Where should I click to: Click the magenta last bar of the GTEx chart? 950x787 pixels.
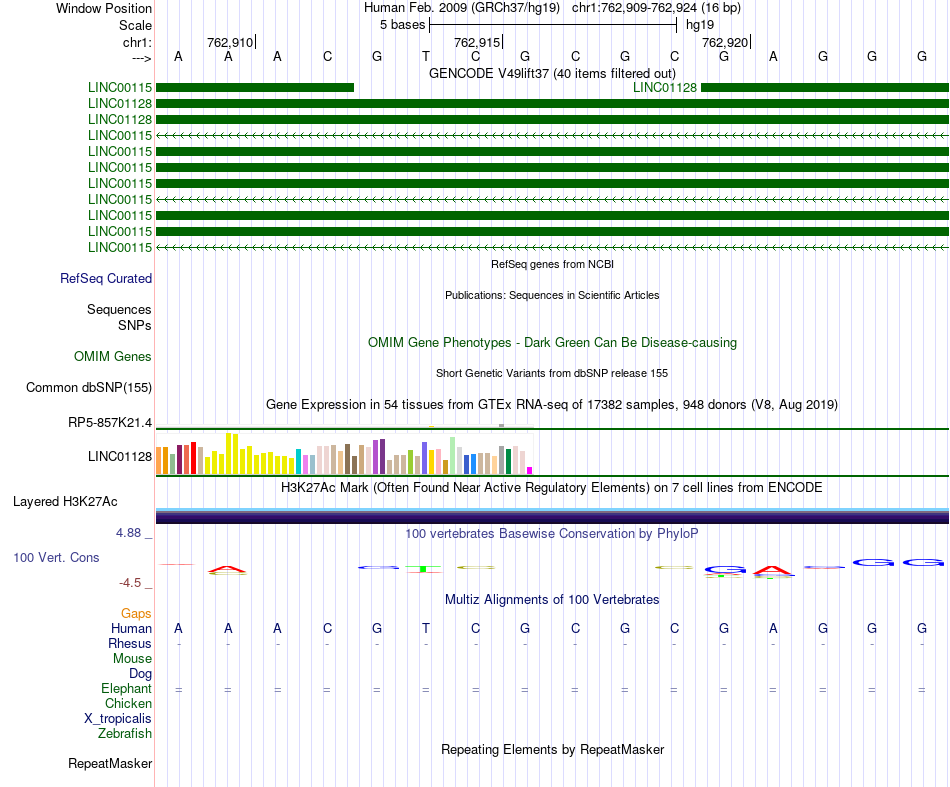click(530, 470)
